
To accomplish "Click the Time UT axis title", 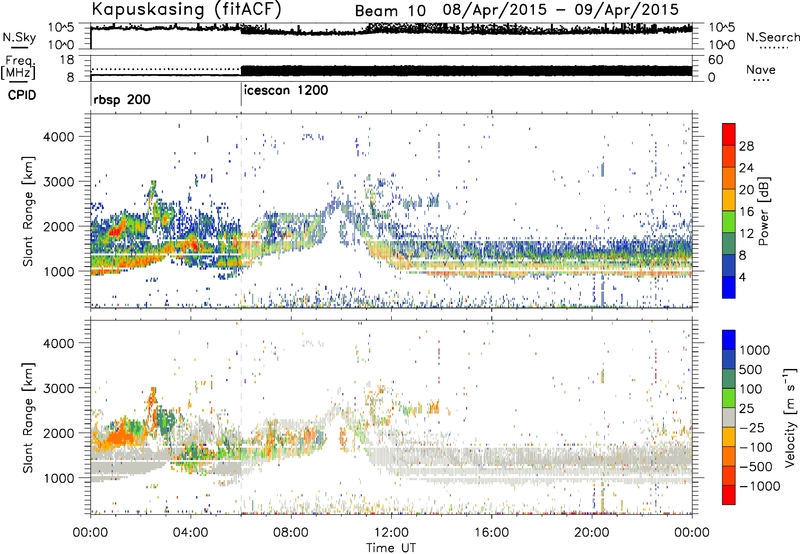I will [x=391, y=548].
